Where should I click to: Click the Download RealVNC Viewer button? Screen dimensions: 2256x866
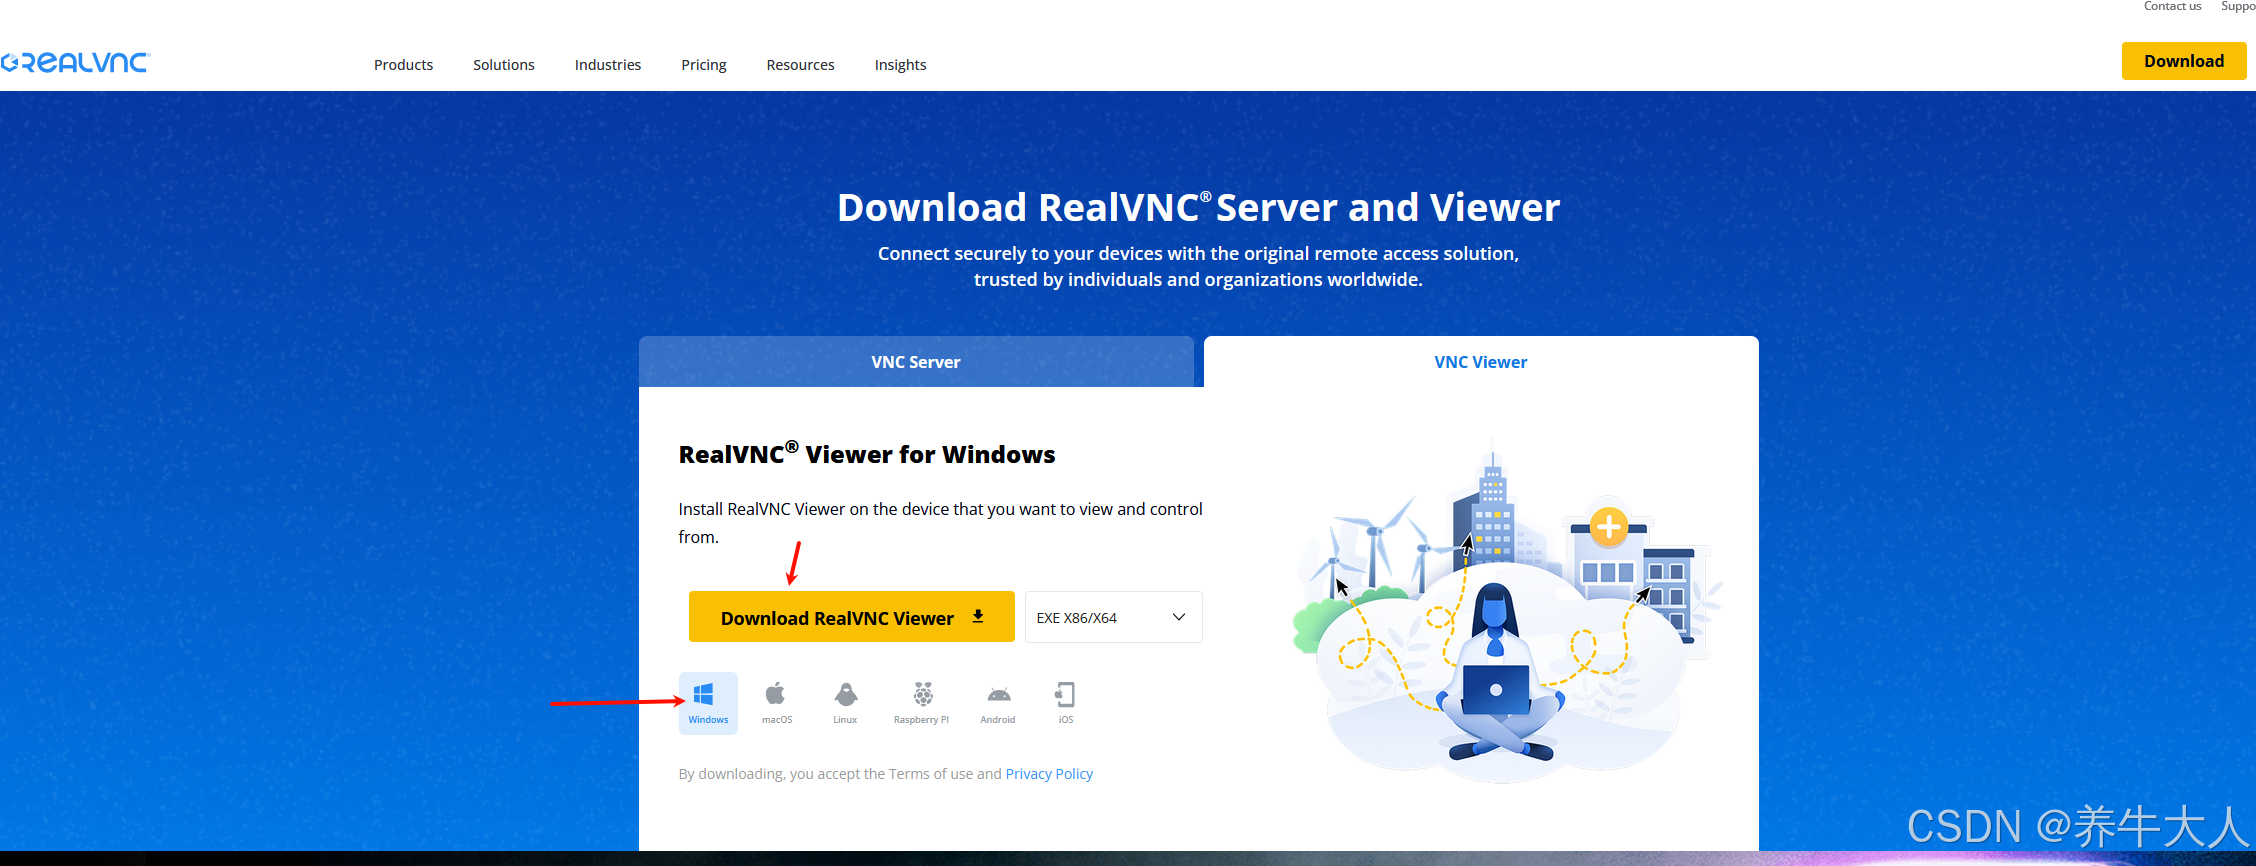852,617
